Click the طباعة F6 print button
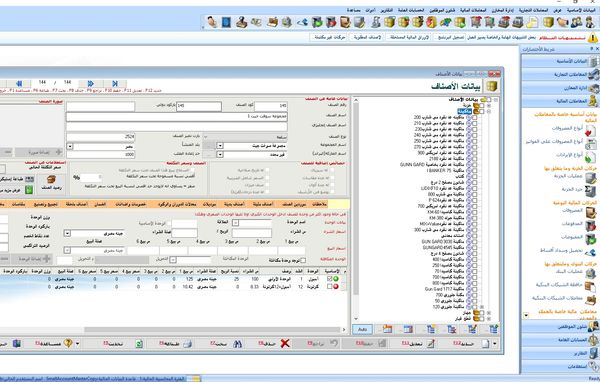The image size is (600, 382). pos(175,344)
